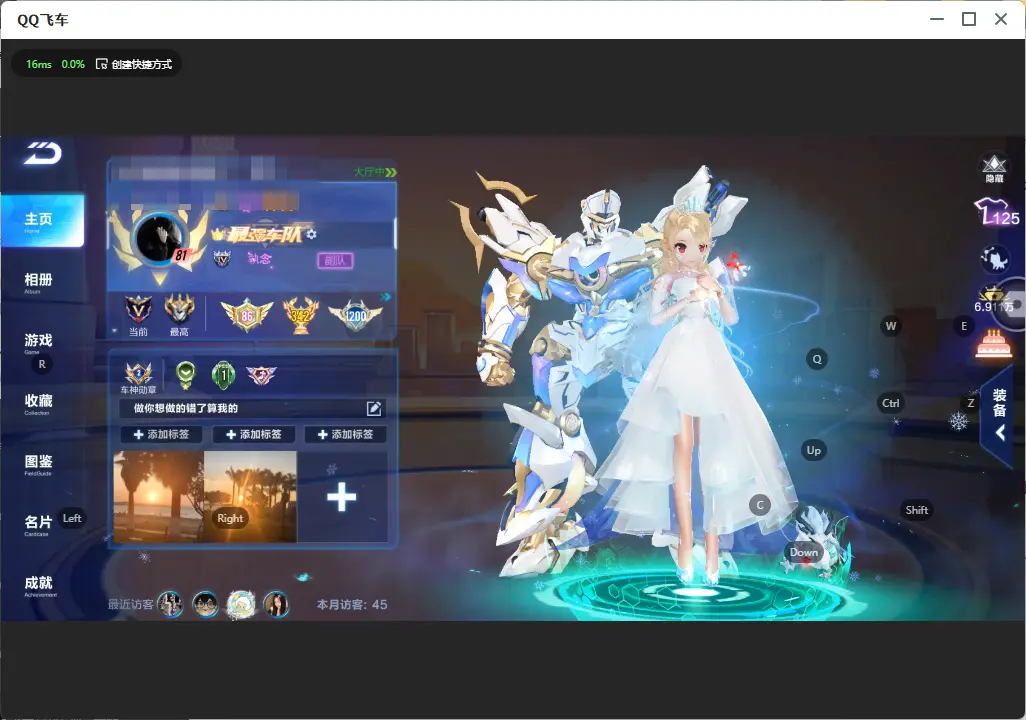Click the crown icon with 6.91万

point(994,300)
